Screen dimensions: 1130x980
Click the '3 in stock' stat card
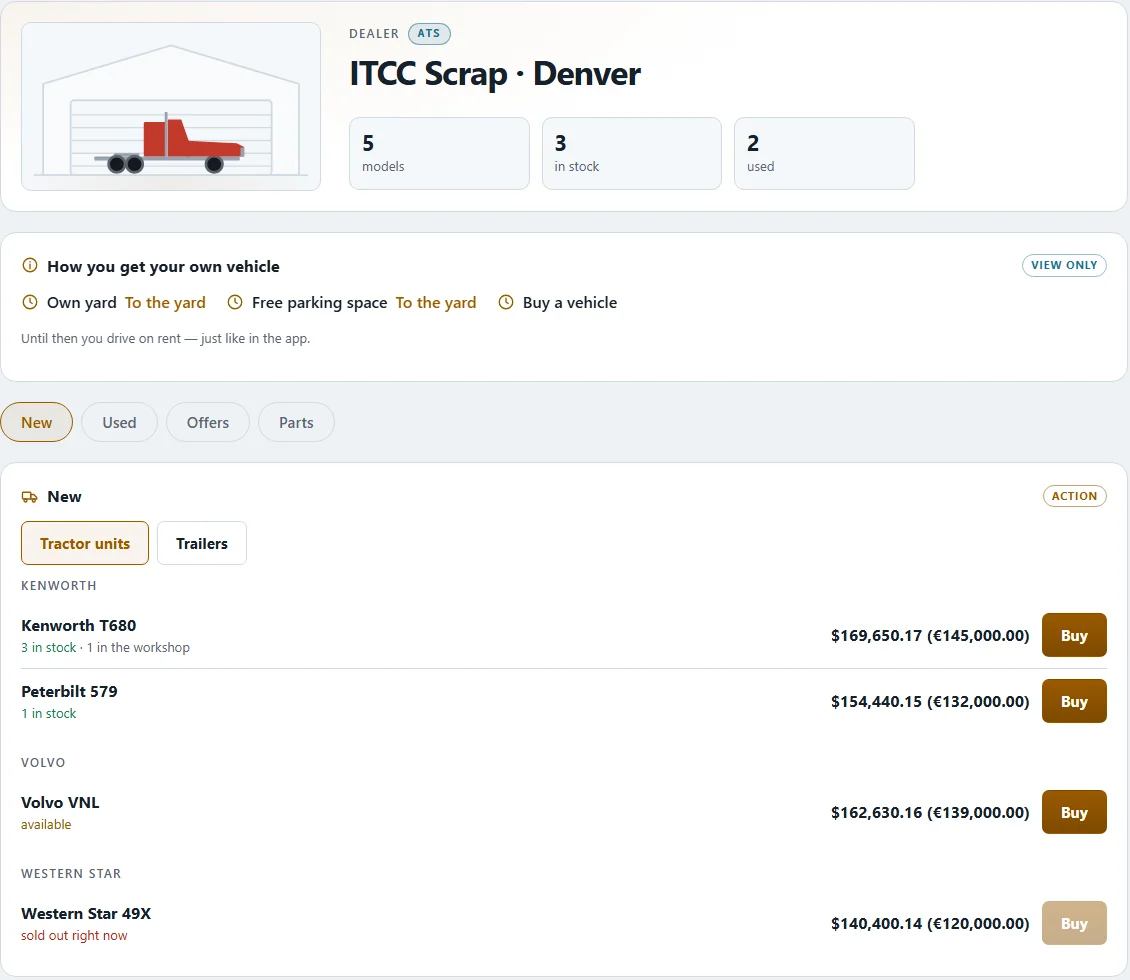click(631, 153)
